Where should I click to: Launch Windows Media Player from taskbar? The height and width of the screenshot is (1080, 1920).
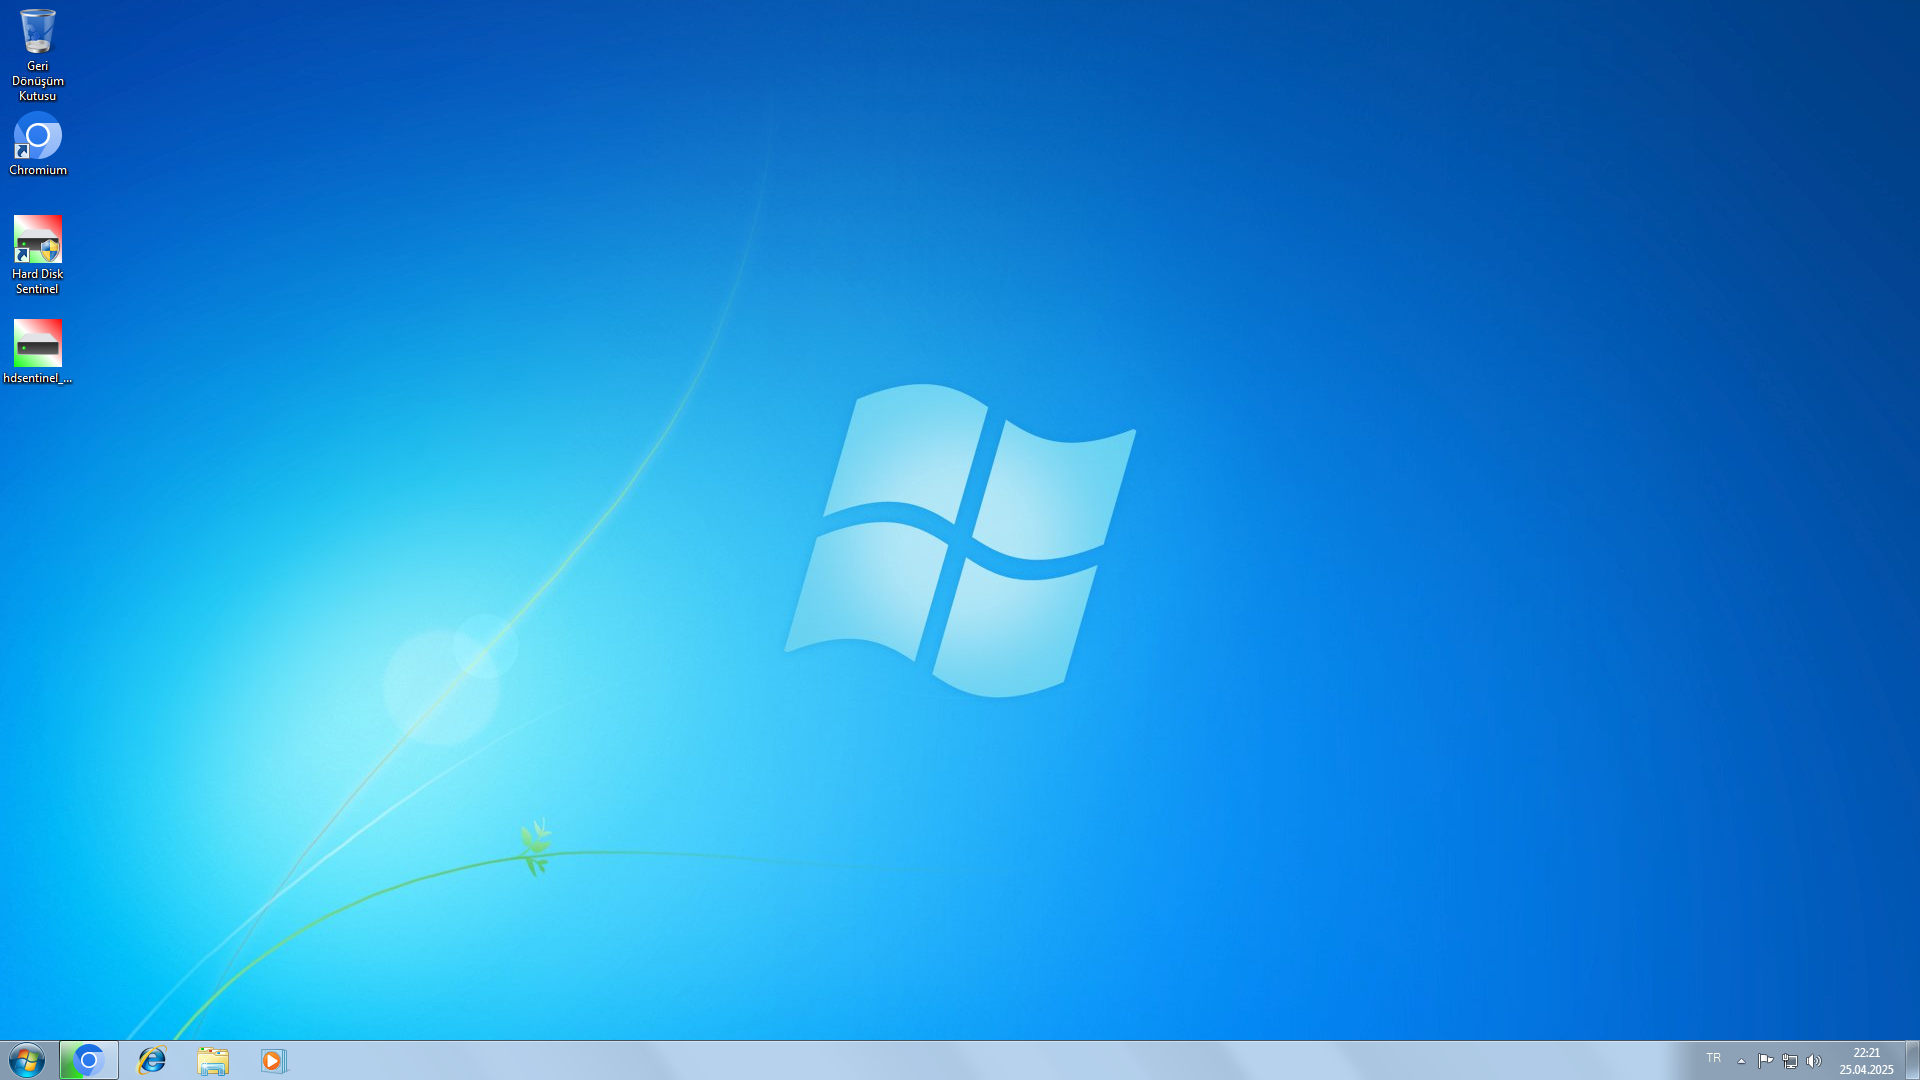click(x=274, y=1060)
